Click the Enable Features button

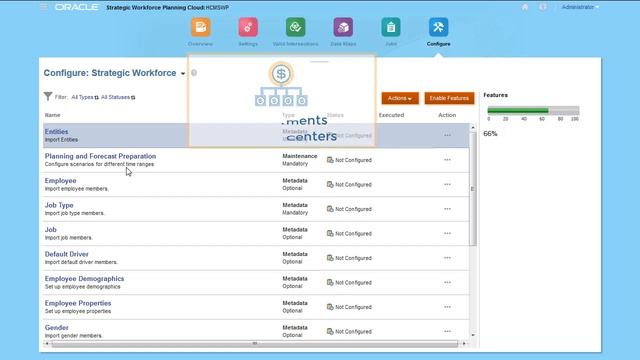coord(449,98)
